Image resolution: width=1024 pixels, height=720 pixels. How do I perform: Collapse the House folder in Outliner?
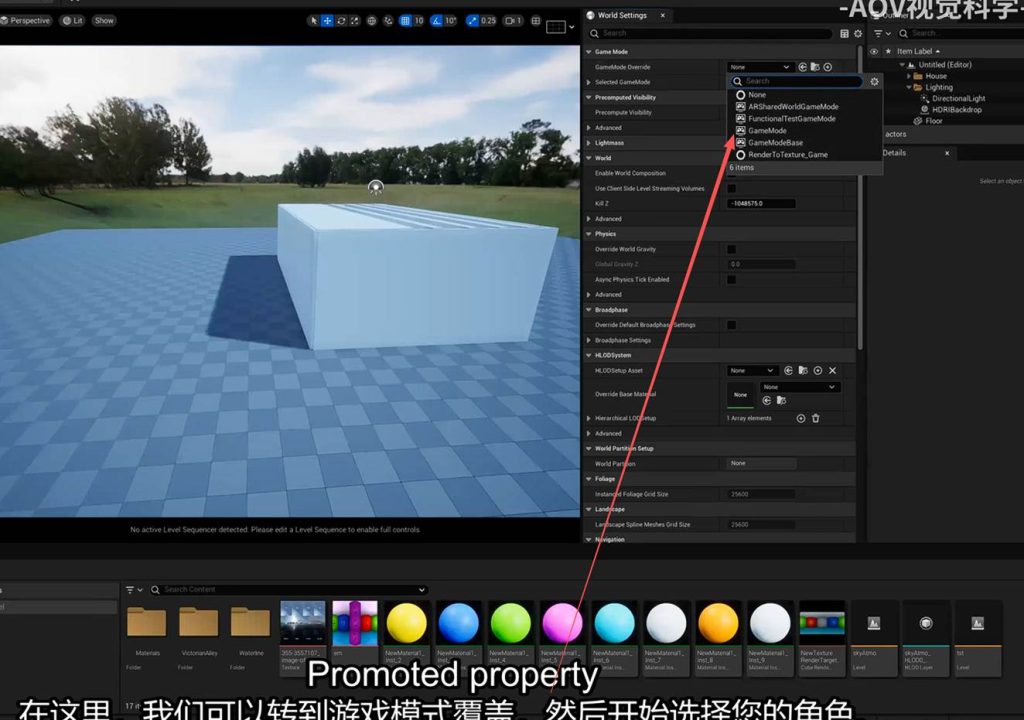909,76
